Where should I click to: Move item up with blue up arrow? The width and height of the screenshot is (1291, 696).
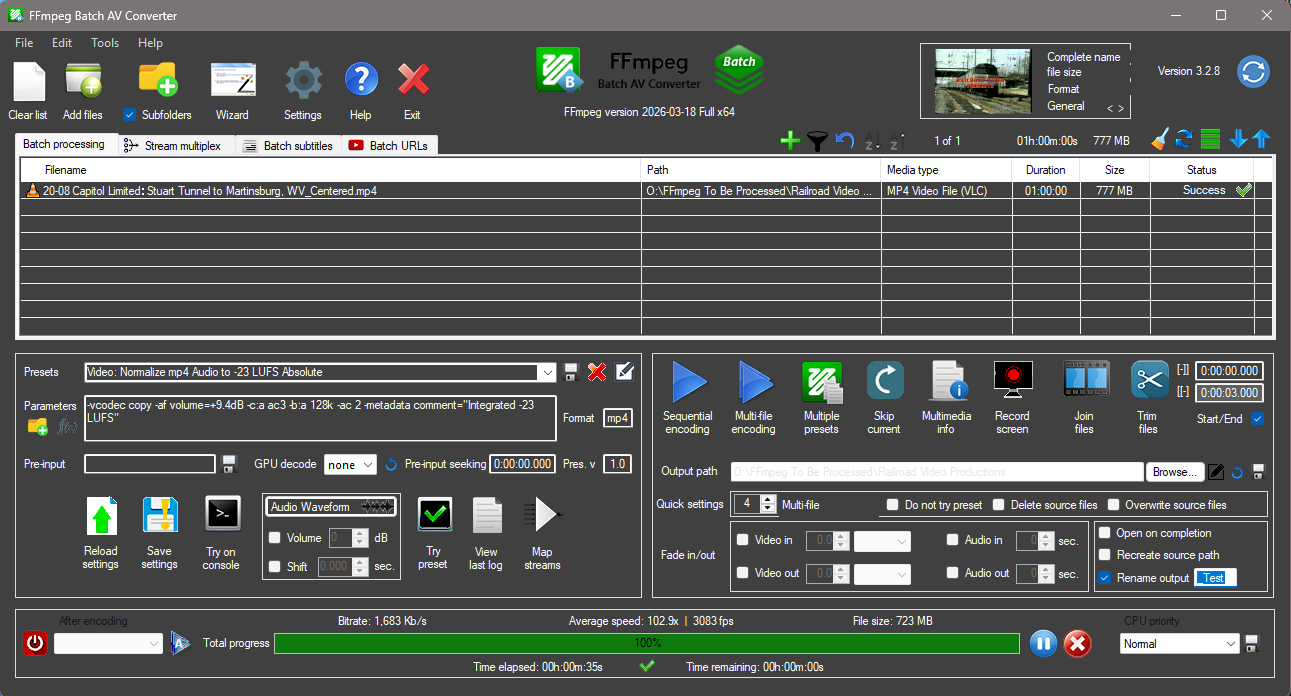pos(1261,140)
